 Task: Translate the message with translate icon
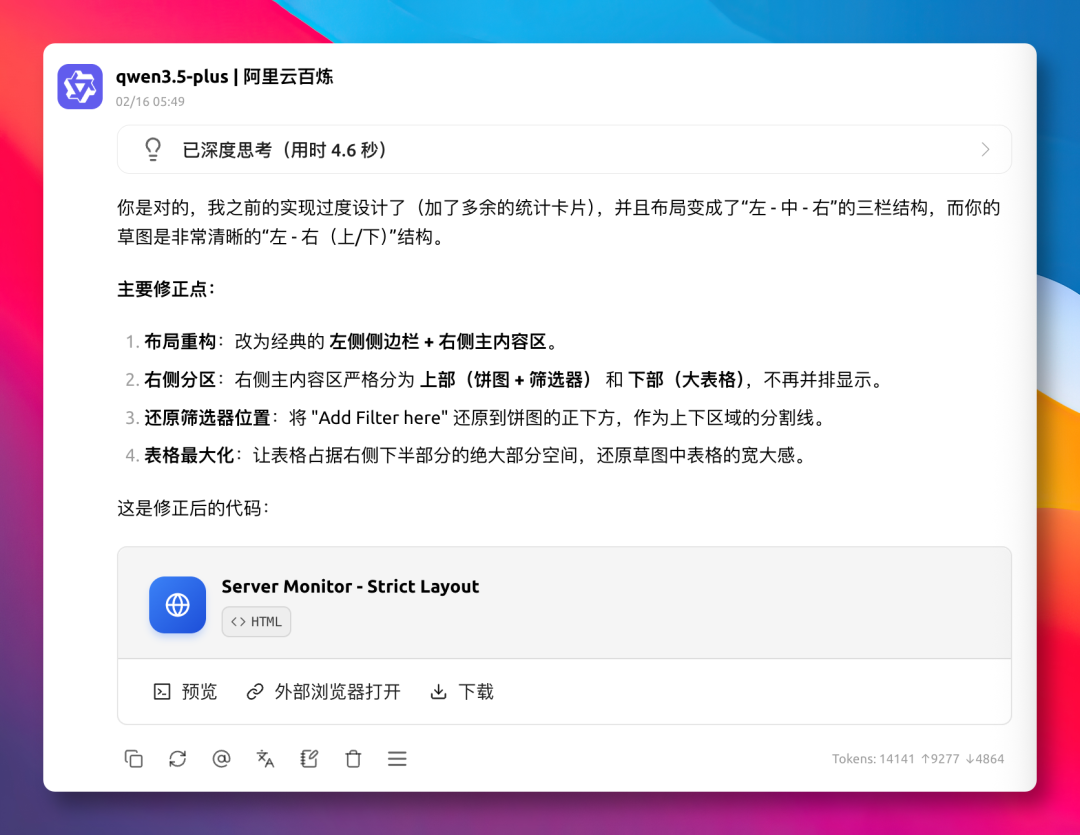click(x=265, y=759)
